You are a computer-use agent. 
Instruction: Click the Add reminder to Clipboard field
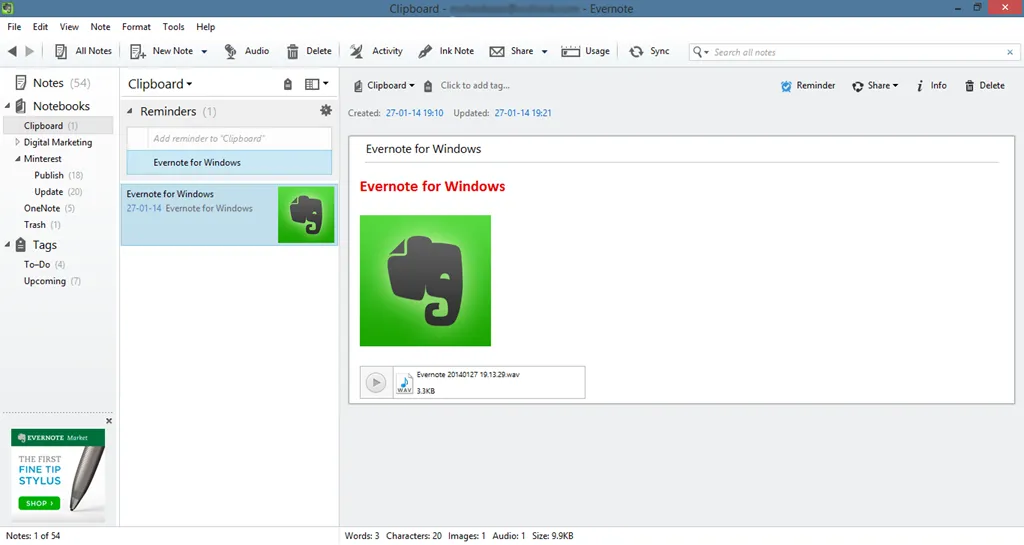coord(229,138)
